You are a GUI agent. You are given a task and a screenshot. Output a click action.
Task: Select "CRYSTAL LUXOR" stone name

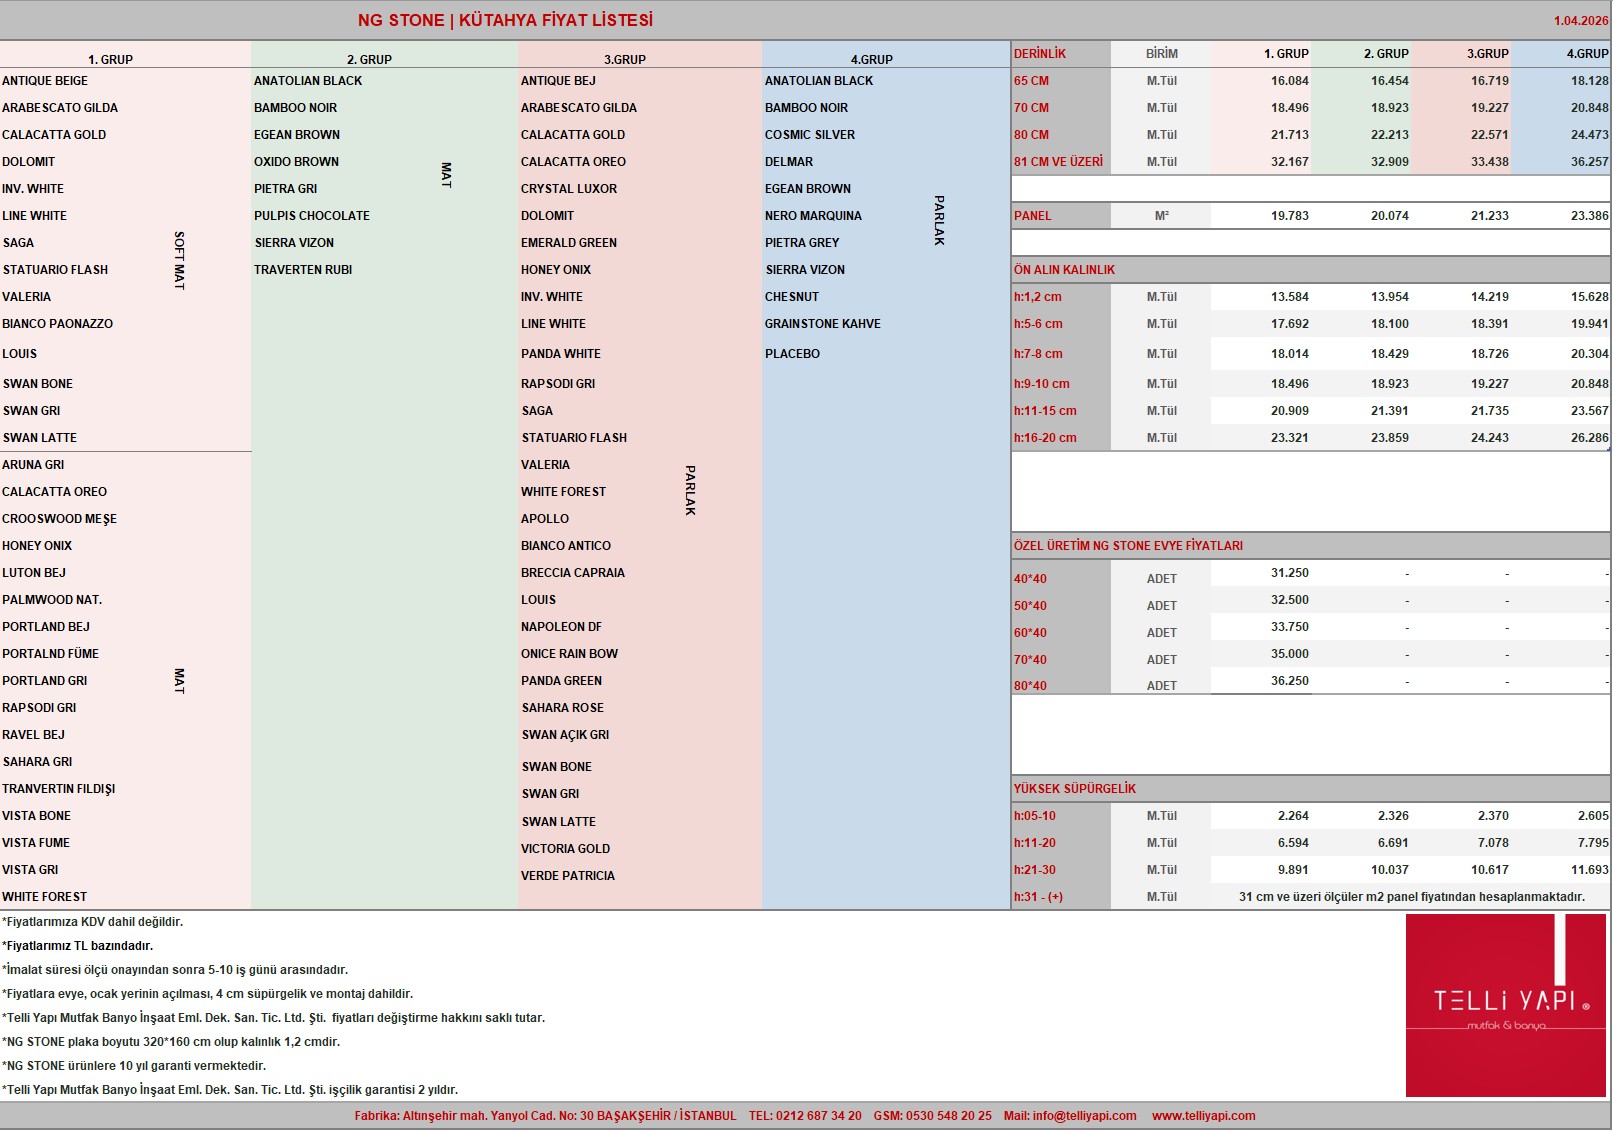pos(569,189)
